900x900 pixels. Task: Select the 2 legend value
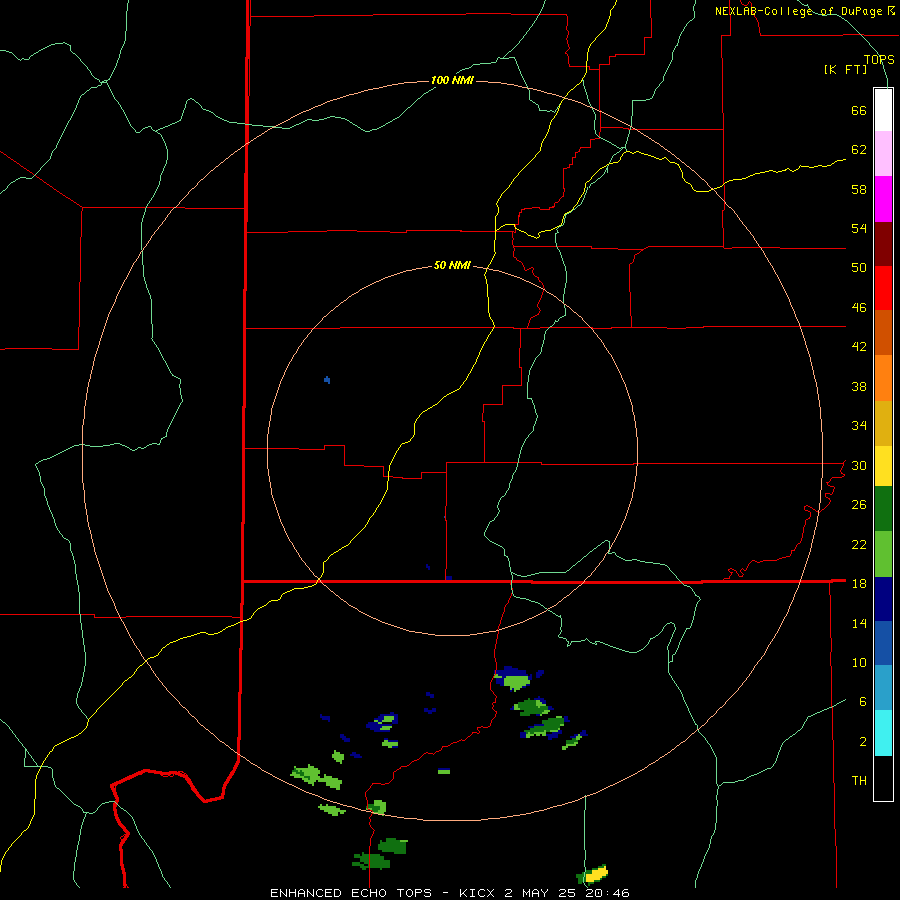pyautogui.click(x=863, y=742)
